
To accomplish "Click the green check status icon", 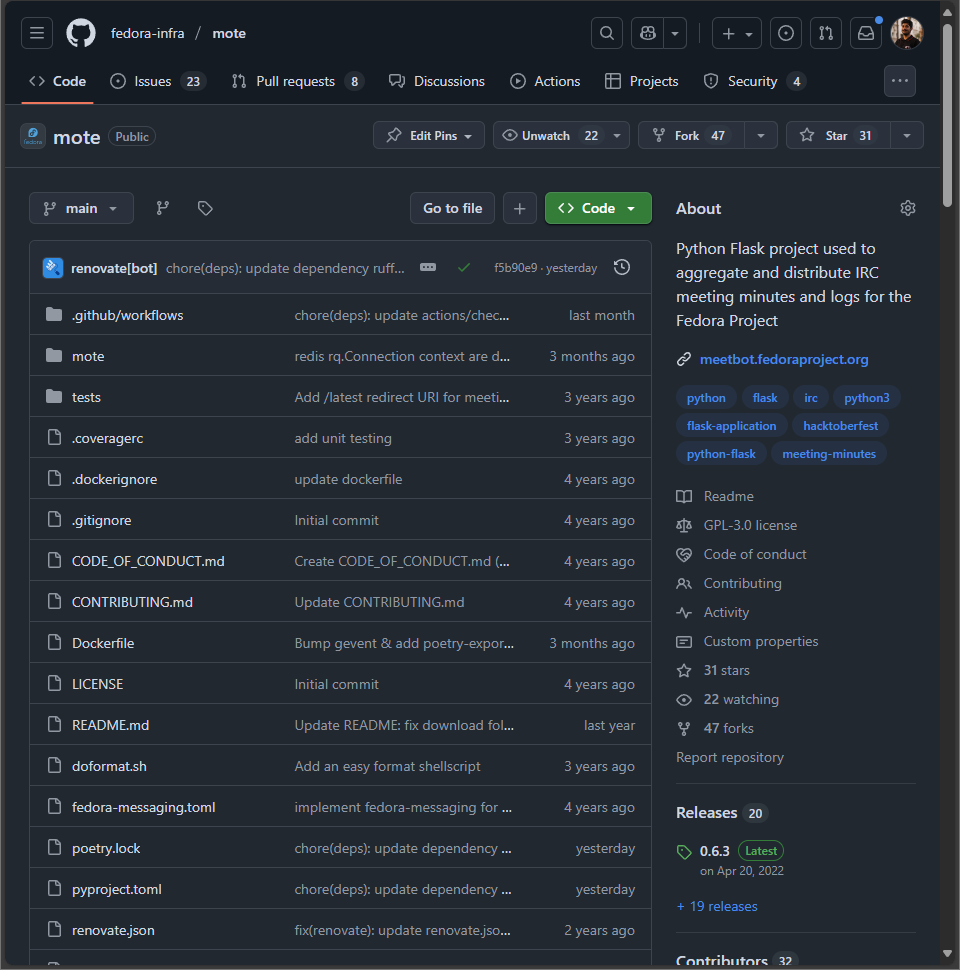I will pos(464,268).
